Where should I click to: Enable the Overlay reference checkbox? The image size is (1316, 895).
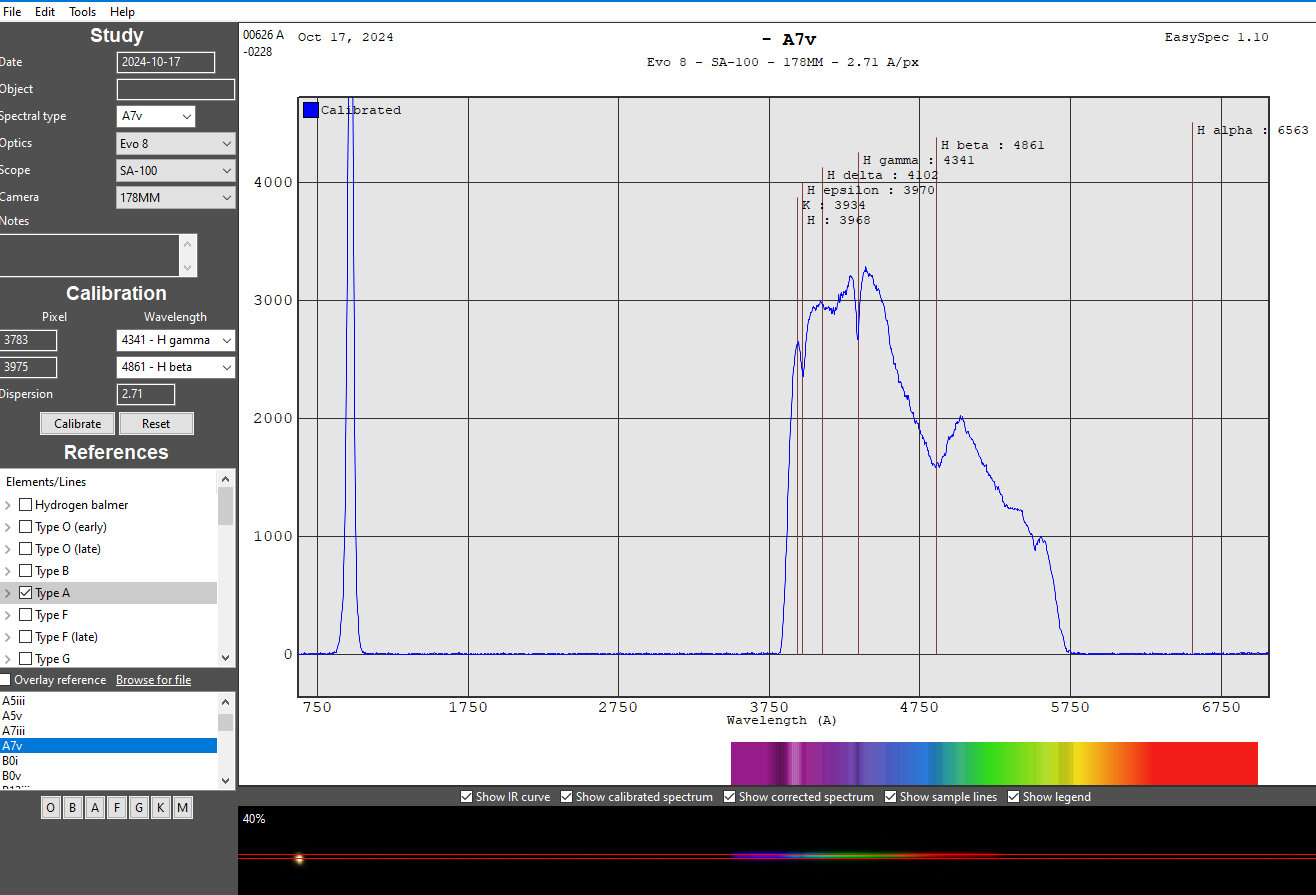click(x=5, y=680)
